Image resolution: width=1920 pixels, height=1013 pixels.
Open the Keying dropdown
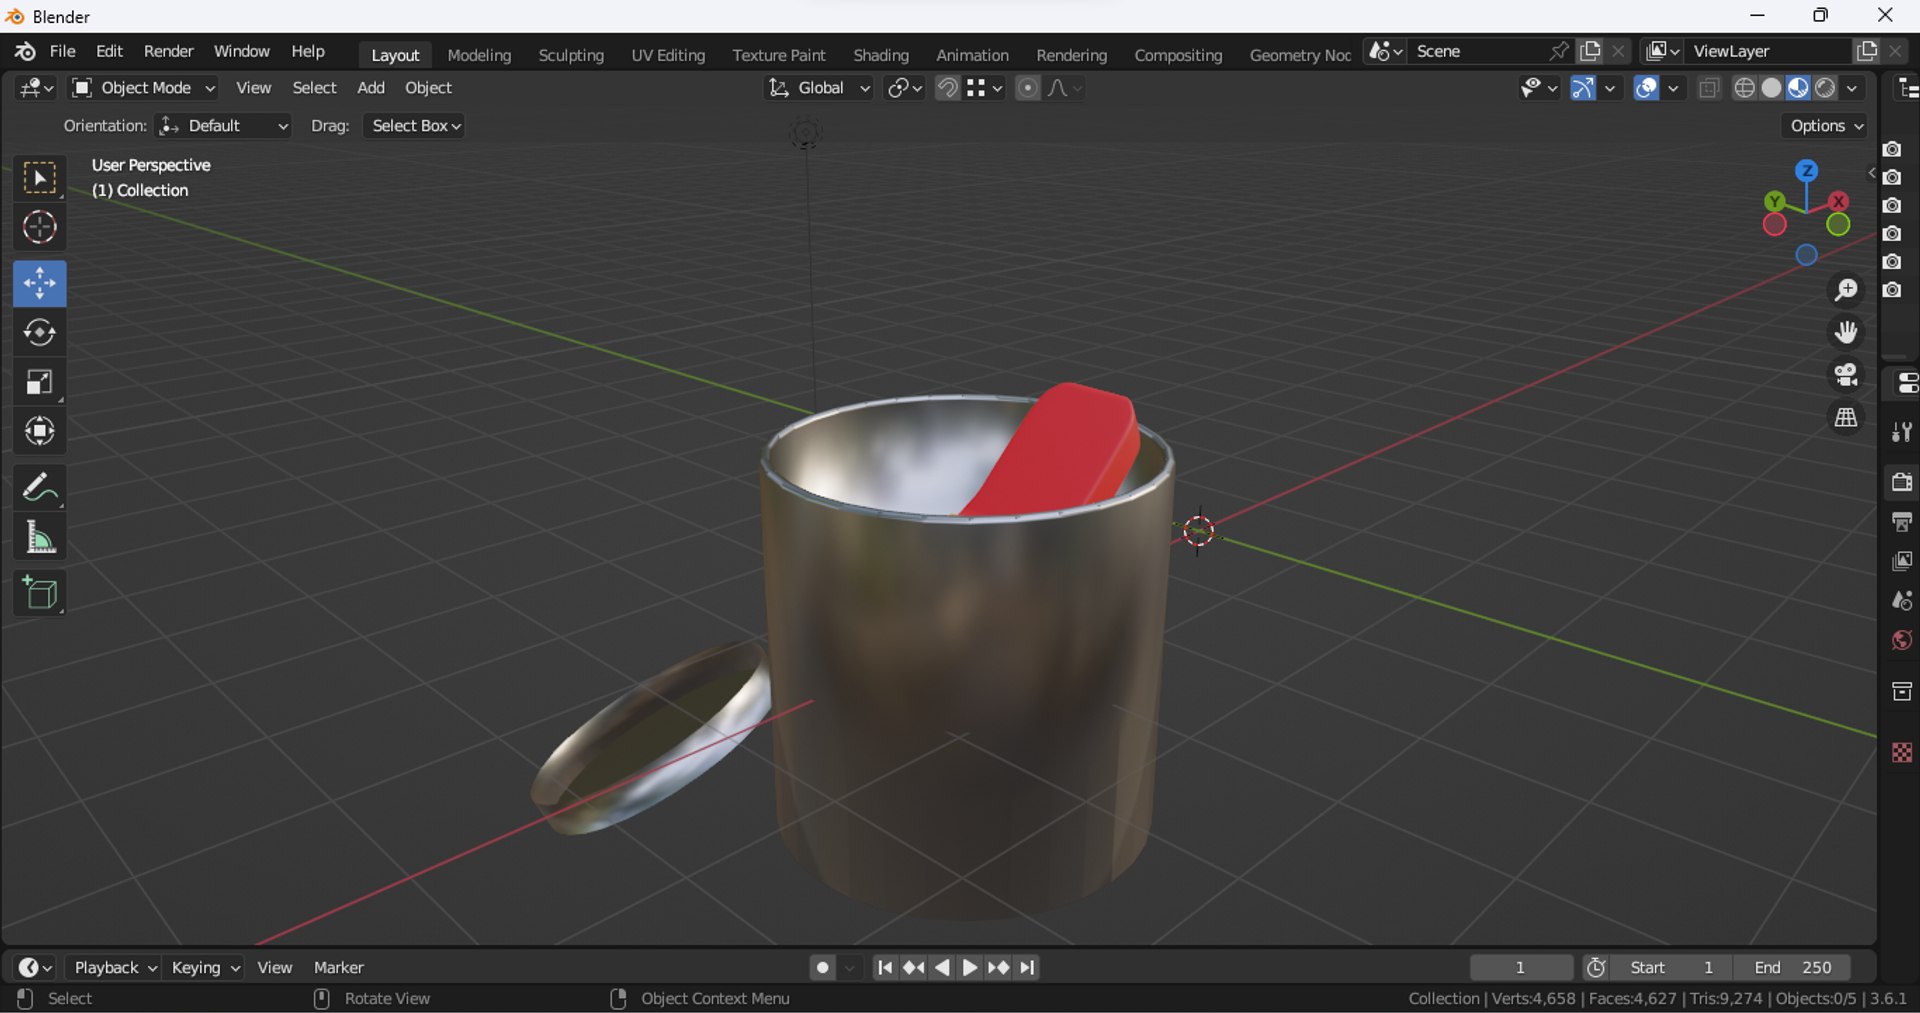pyautogui.click(x=204, y=967)
